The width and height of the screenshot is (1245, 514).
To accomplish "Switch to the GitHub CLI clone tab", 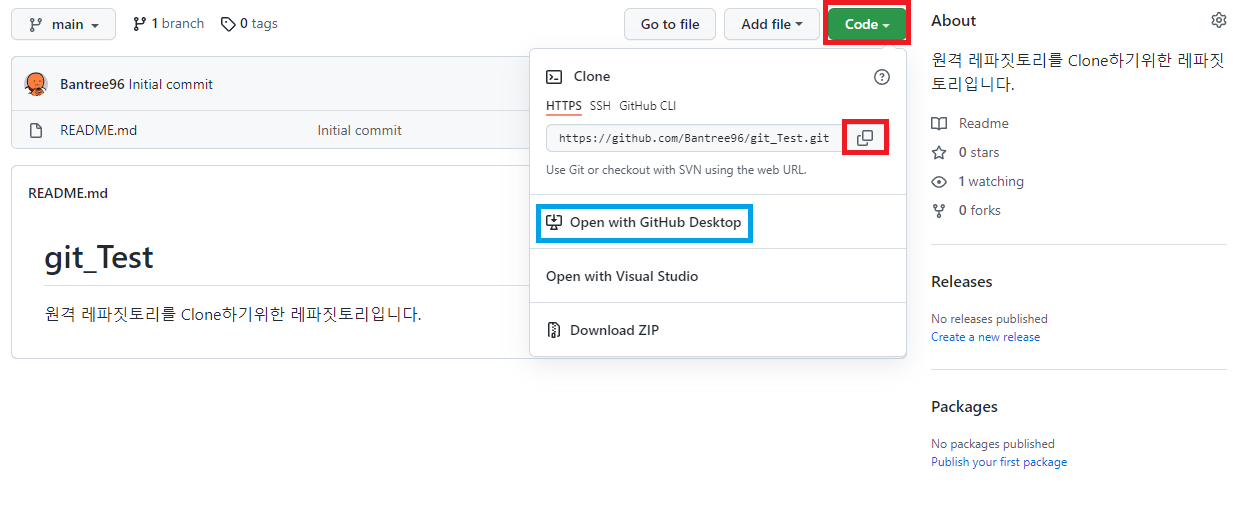I will coord(648,106).
